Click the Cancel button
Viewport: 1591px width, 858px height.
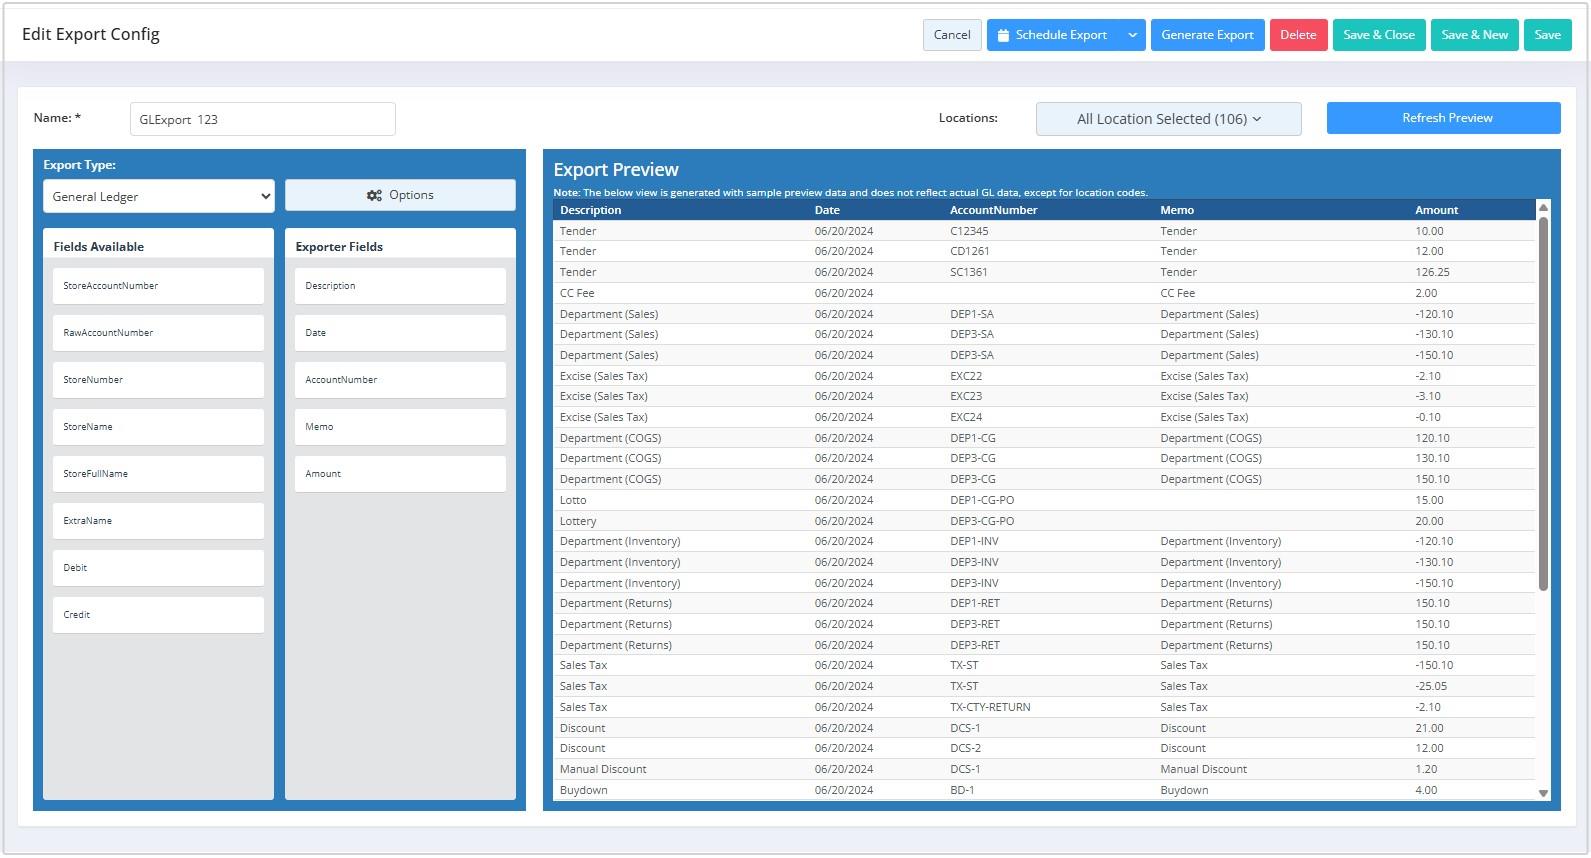point(951,35)
